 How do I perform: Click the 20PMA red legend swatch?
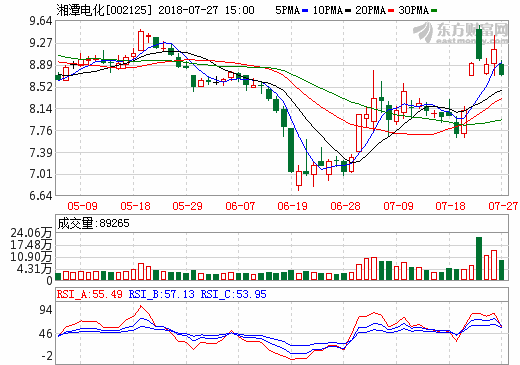click(x=391, y=11)
